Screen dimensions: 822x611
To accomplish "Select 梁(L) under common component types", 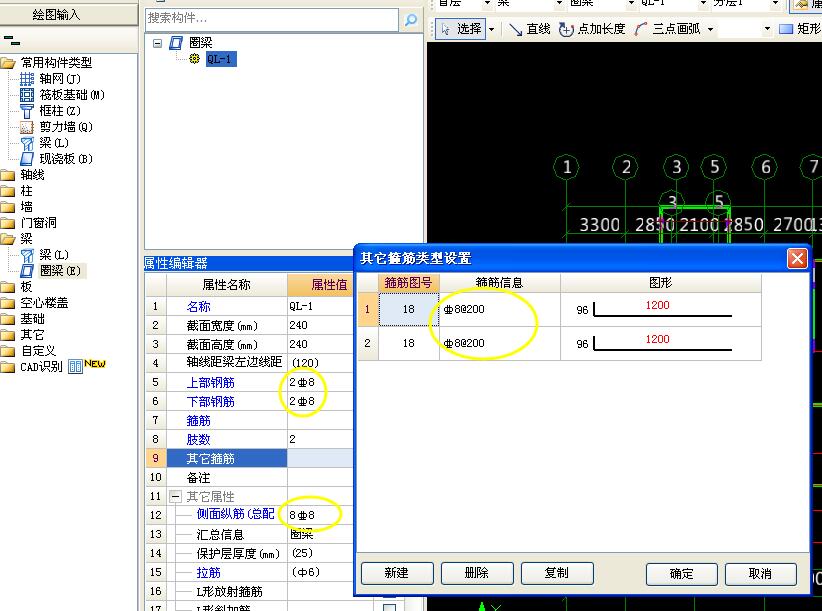I will 45,143.
